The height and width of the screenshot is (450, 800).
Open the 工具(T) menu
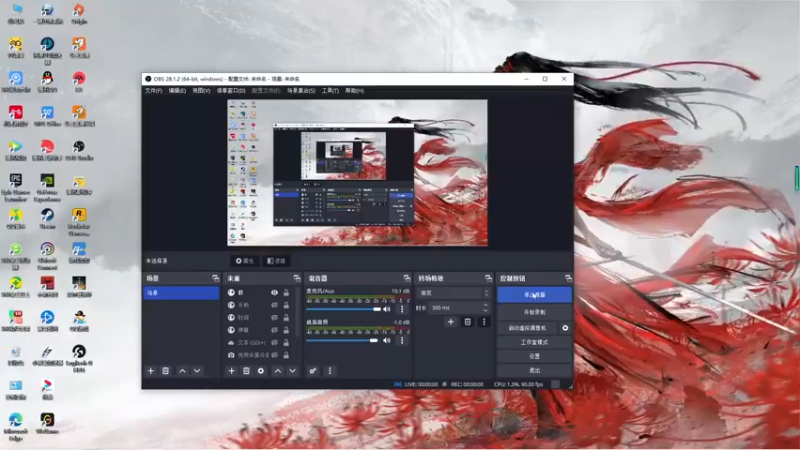pyautogui.click(x=330, y=91)
